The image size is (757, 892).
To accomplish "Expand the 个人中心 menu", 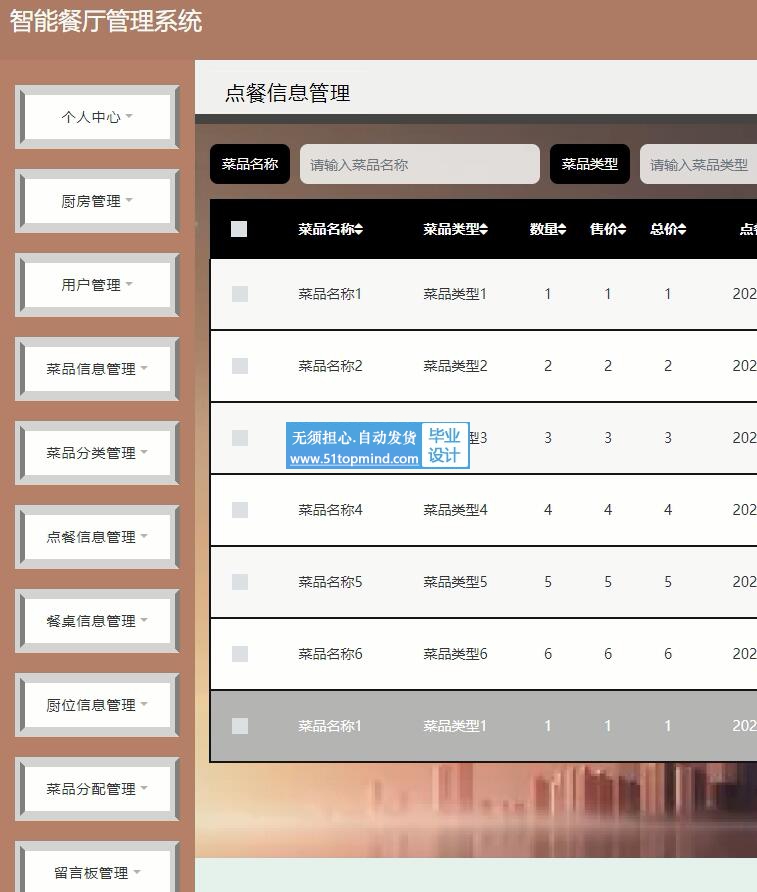I will click(97, 117).
